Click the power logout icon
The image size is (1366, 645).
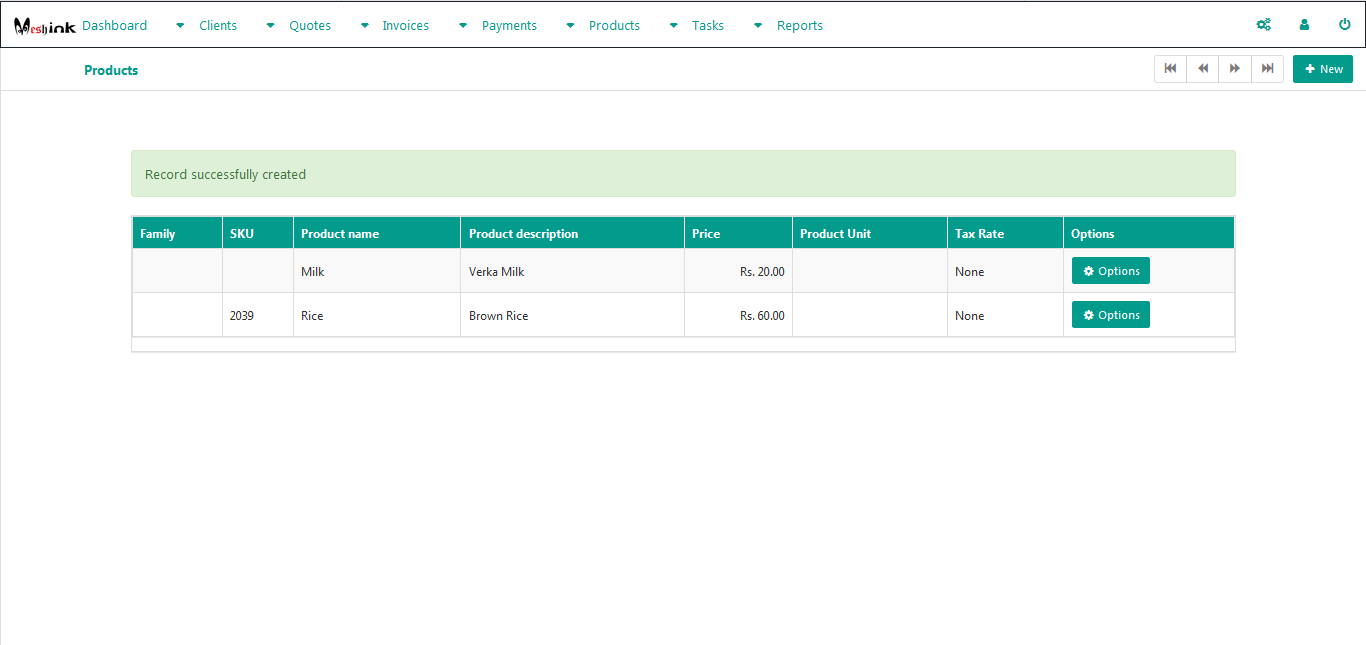click(x=1344, y=25)
